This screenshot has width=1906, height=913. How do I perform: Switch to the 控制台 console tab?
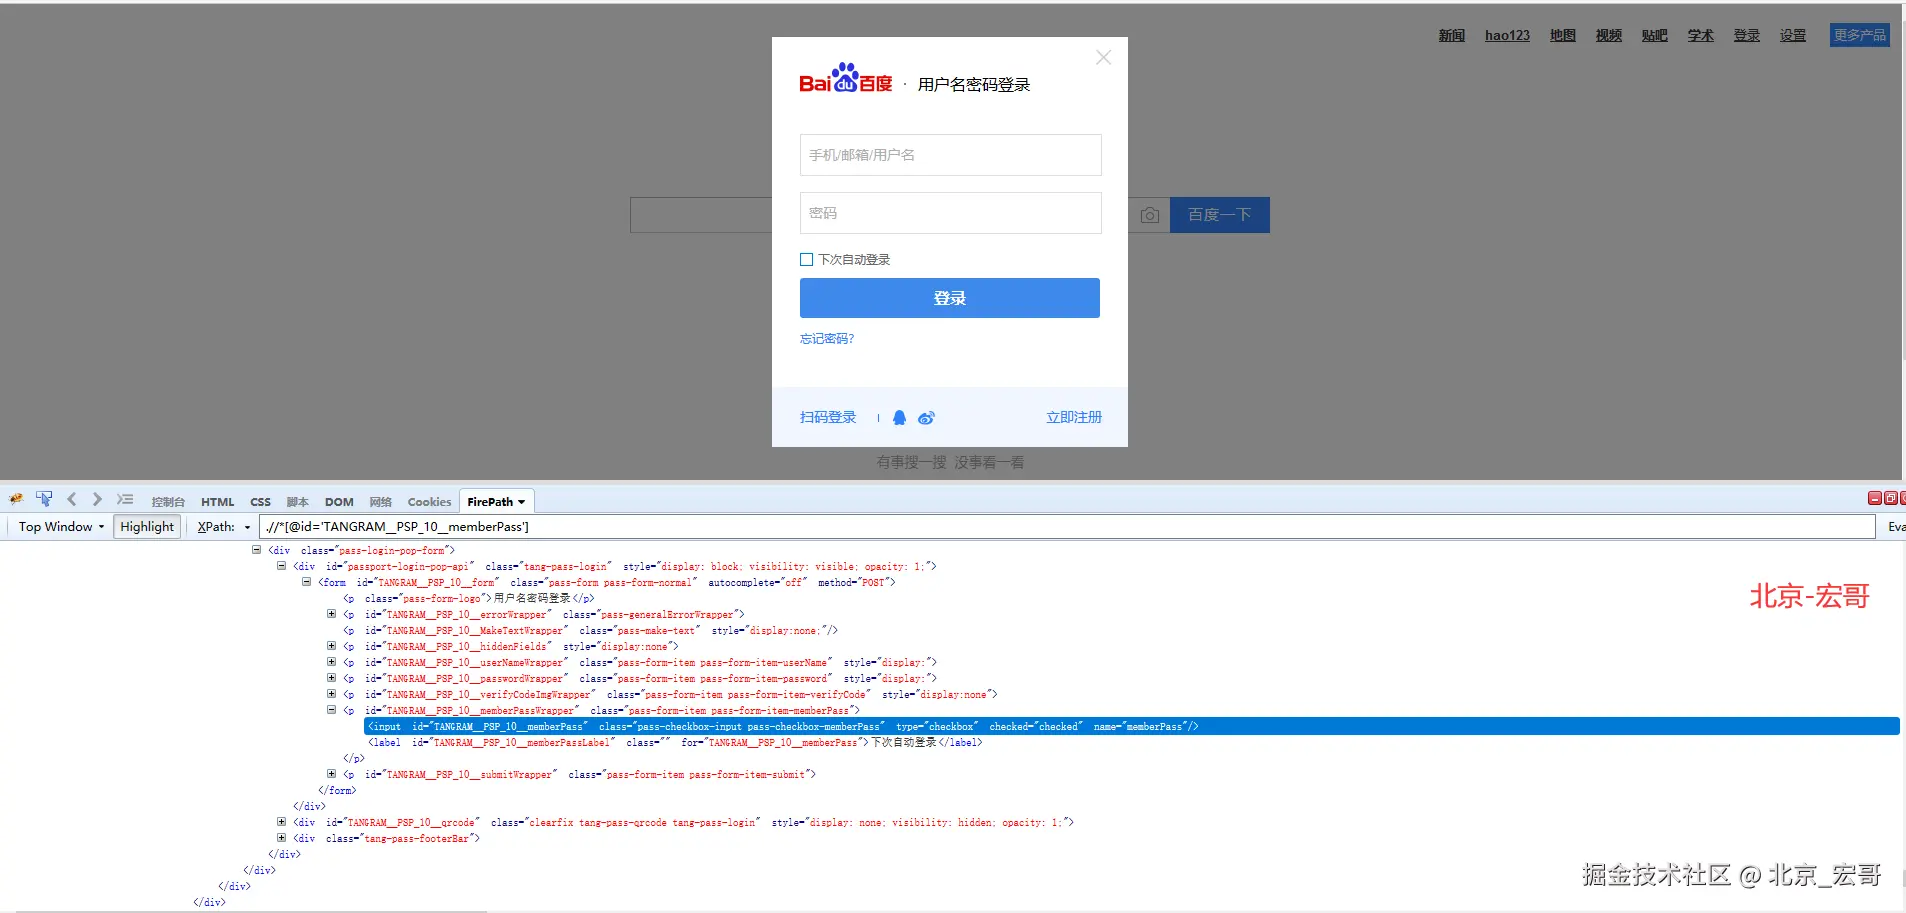[x=168, y=502]
